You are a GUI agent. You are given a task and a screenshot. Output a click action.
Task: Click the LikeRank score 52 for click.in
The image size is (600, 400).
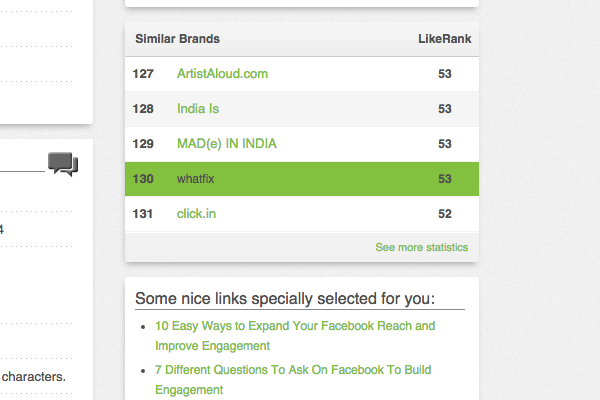coord(445,214)
